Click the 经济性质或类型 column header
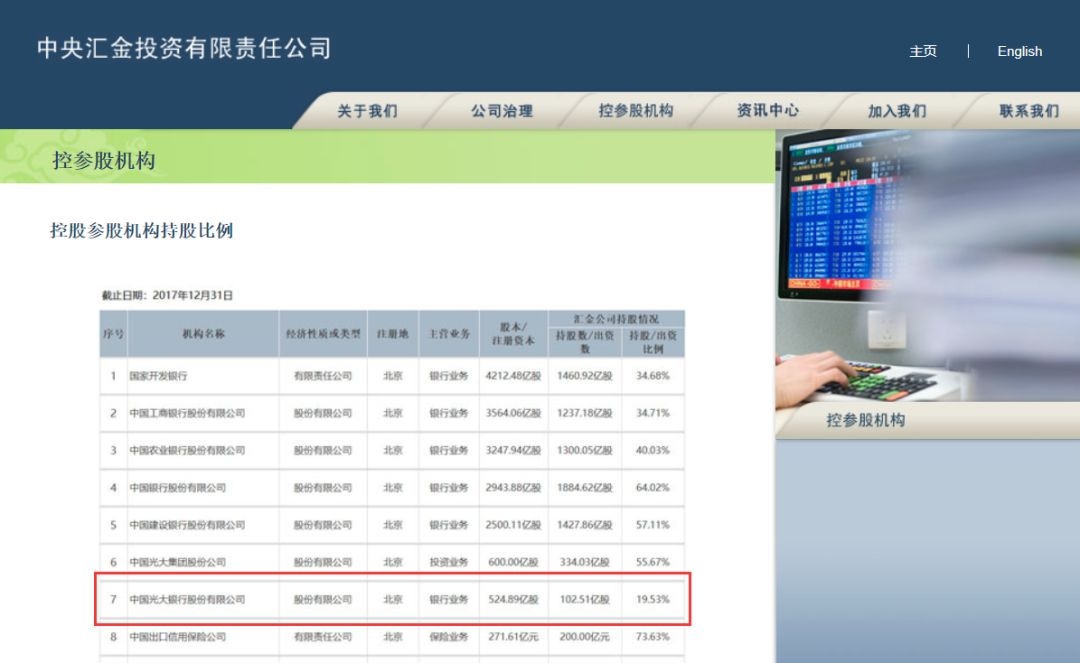The height and width of the screenshot is (663, 1080). pos(323,334)
